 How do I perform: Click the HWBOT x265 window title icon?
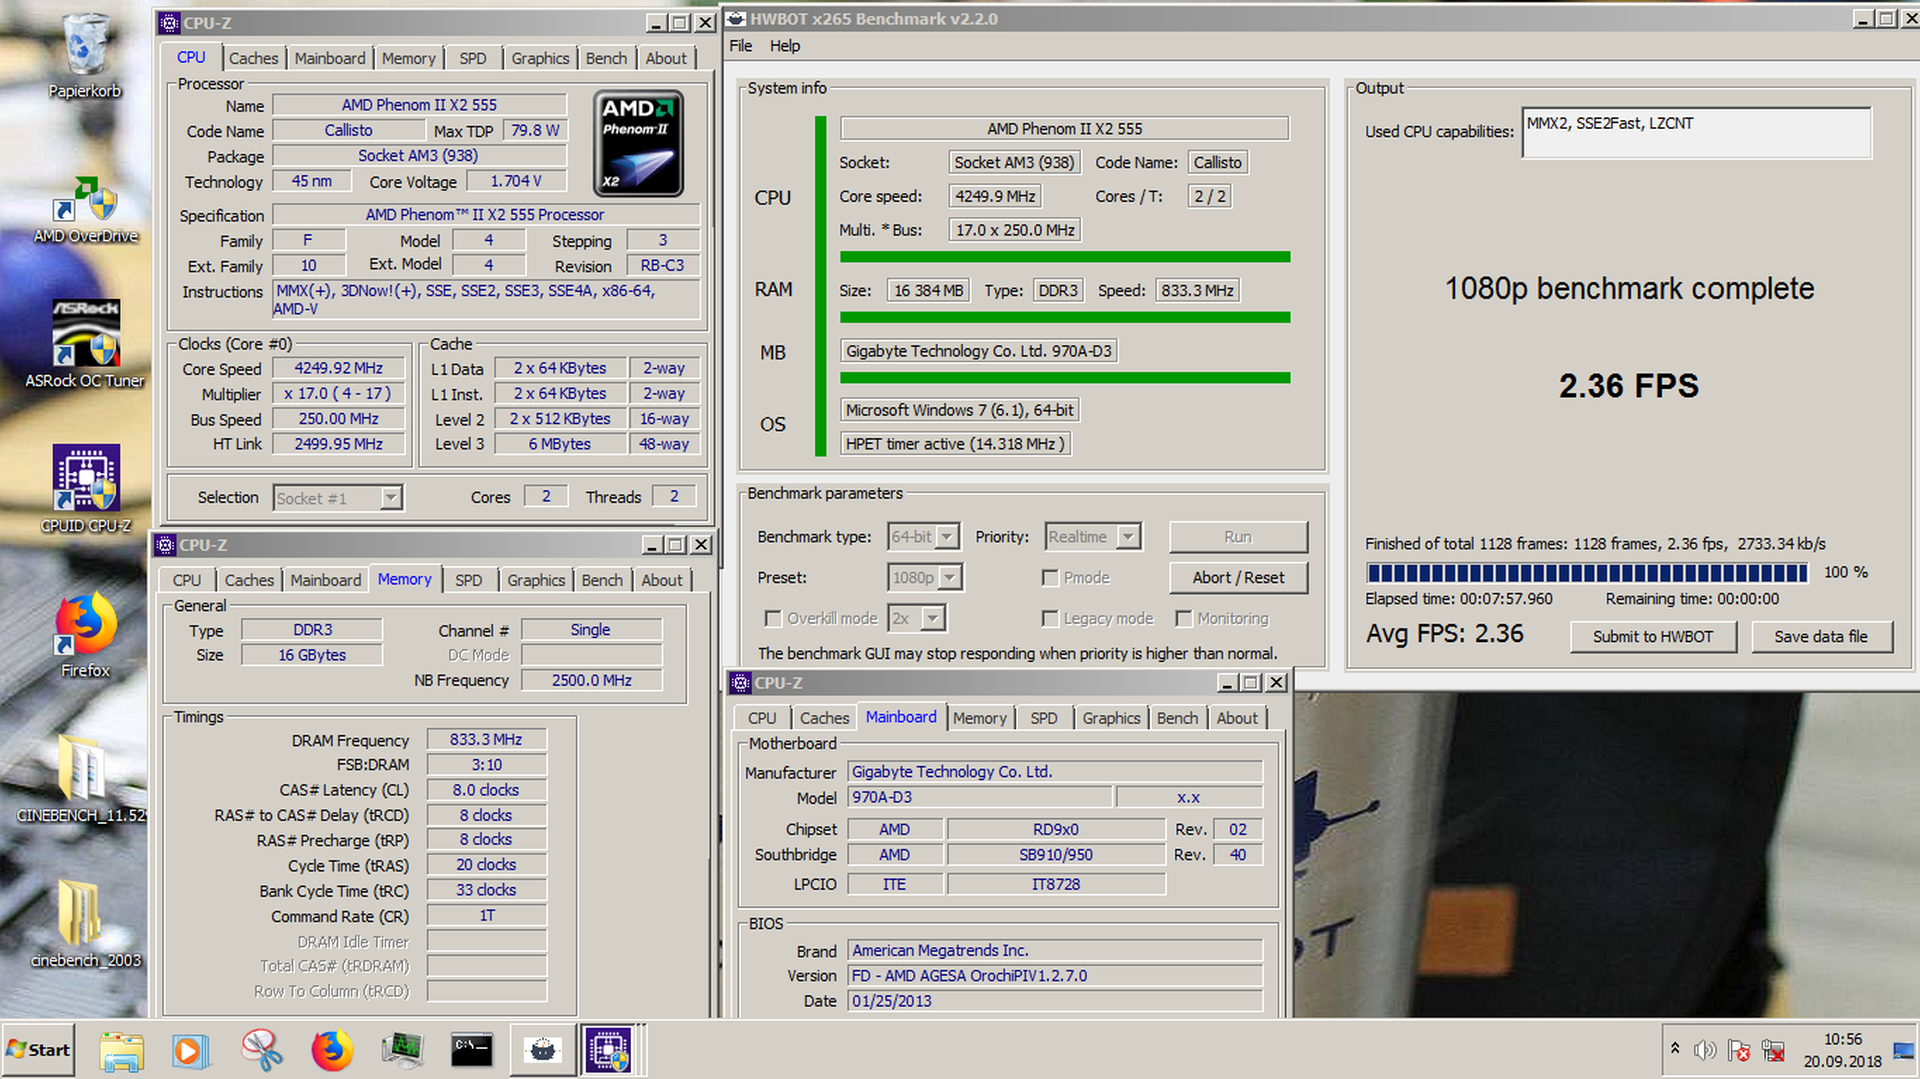click(x=736, y=18)
